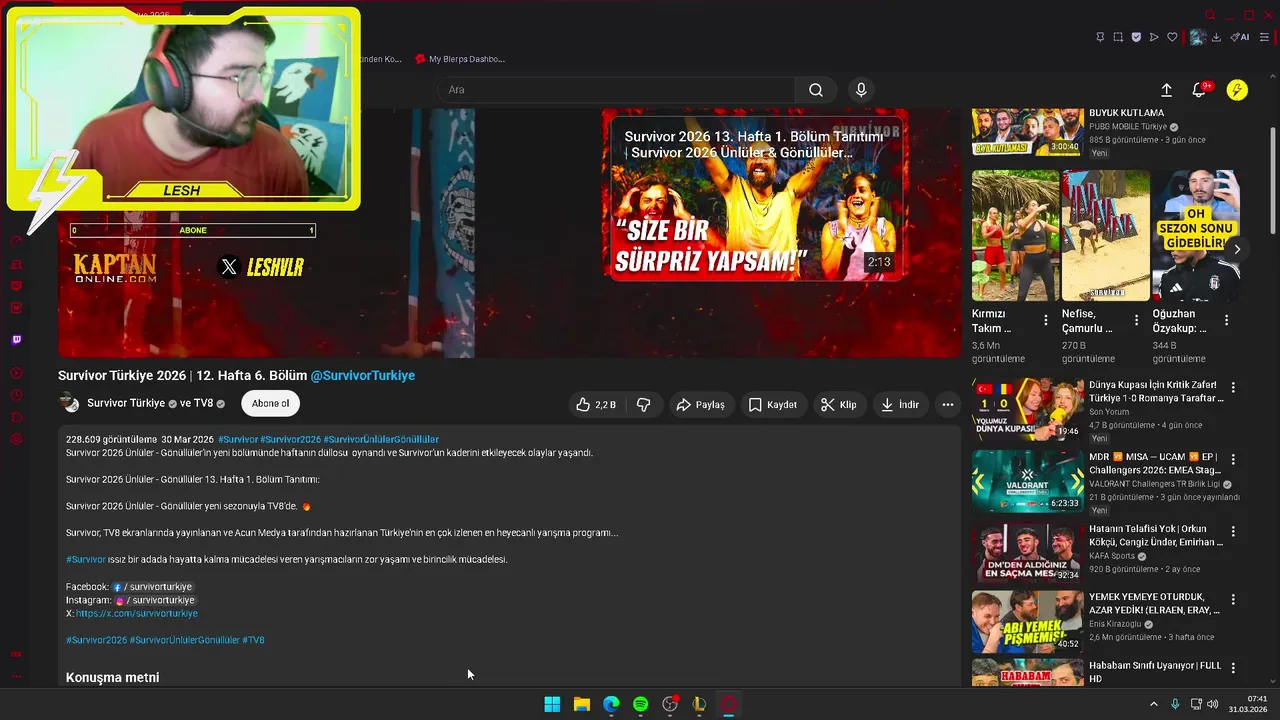Click the Abone ol subscribe button
Screen dimensions: 1280x720
coord(270,404)
